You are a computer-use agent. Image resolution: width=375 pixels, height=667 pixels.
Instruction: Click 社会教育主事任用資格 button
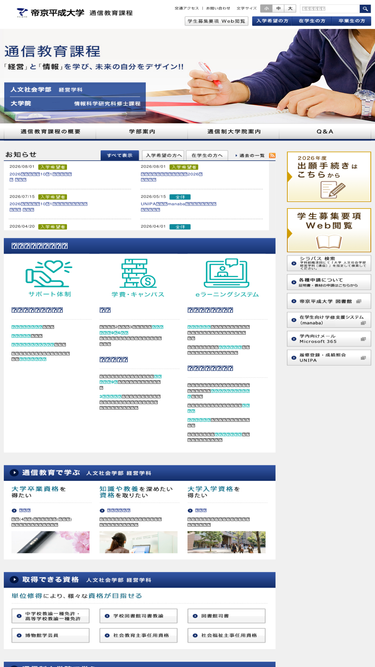pyautogui.click(x=139, y=636)
